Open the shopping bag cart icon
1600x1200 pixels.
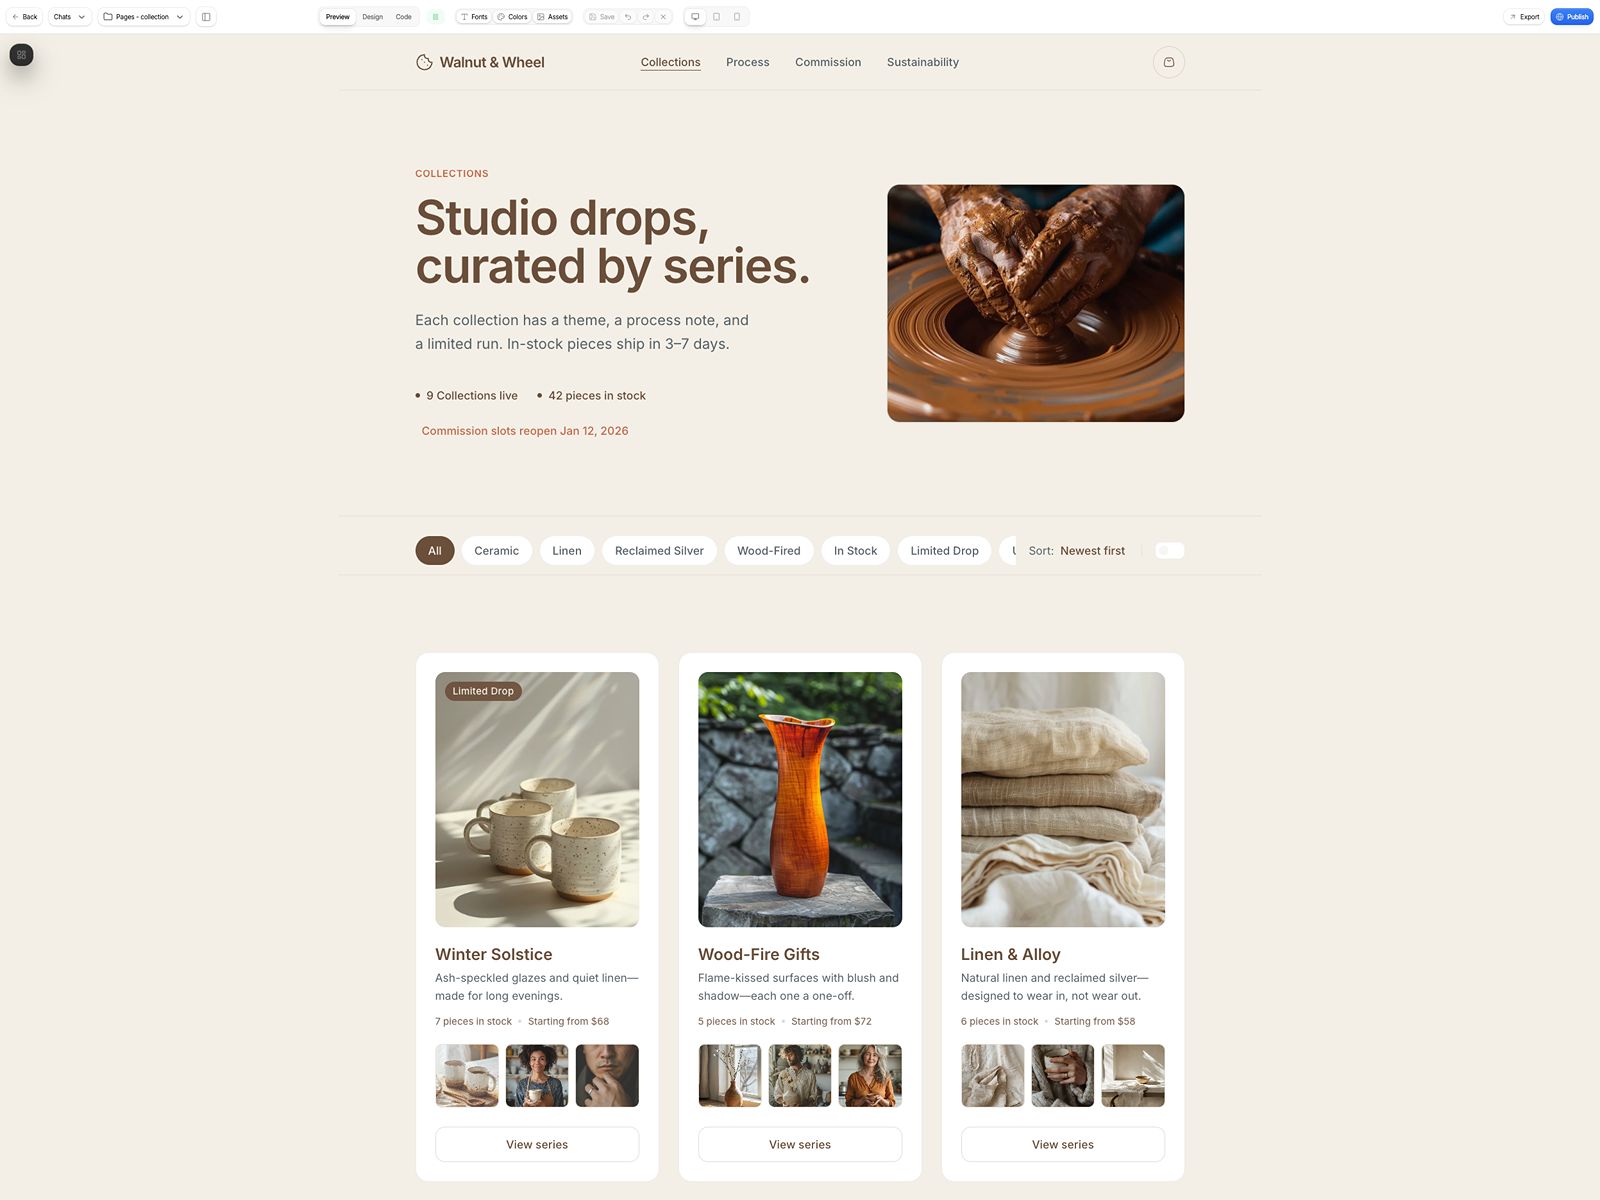pos(1168,62)
